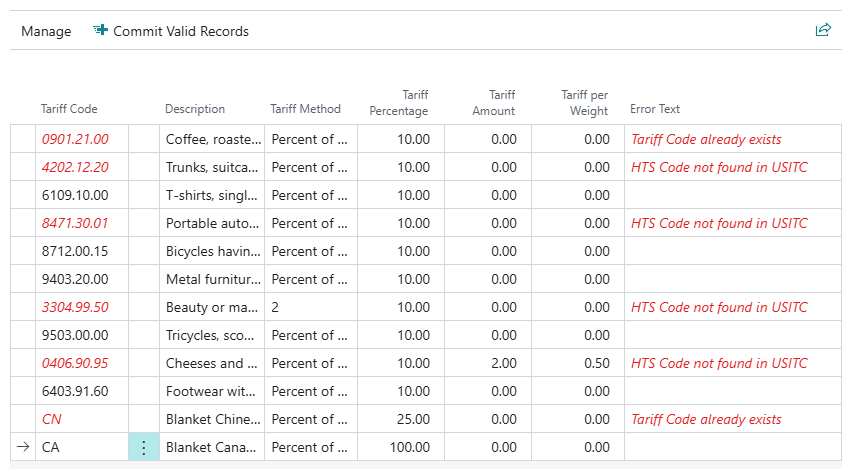Select Tariff per Weight value 0.50
The width and height of the screenshot is (847, 469).
[596, 364]
